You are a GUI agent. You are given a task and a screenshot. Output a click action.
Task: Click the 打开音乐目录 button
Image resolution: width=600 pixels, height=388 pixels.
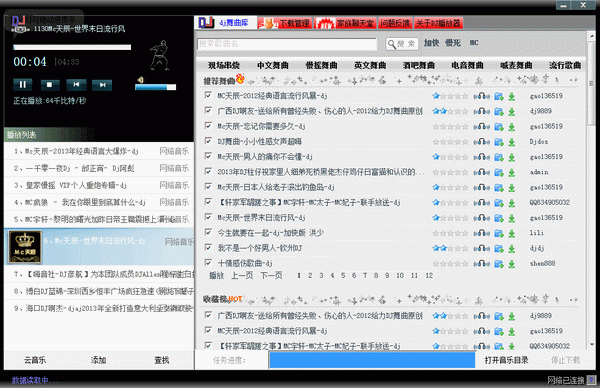[x=506, y=360]
